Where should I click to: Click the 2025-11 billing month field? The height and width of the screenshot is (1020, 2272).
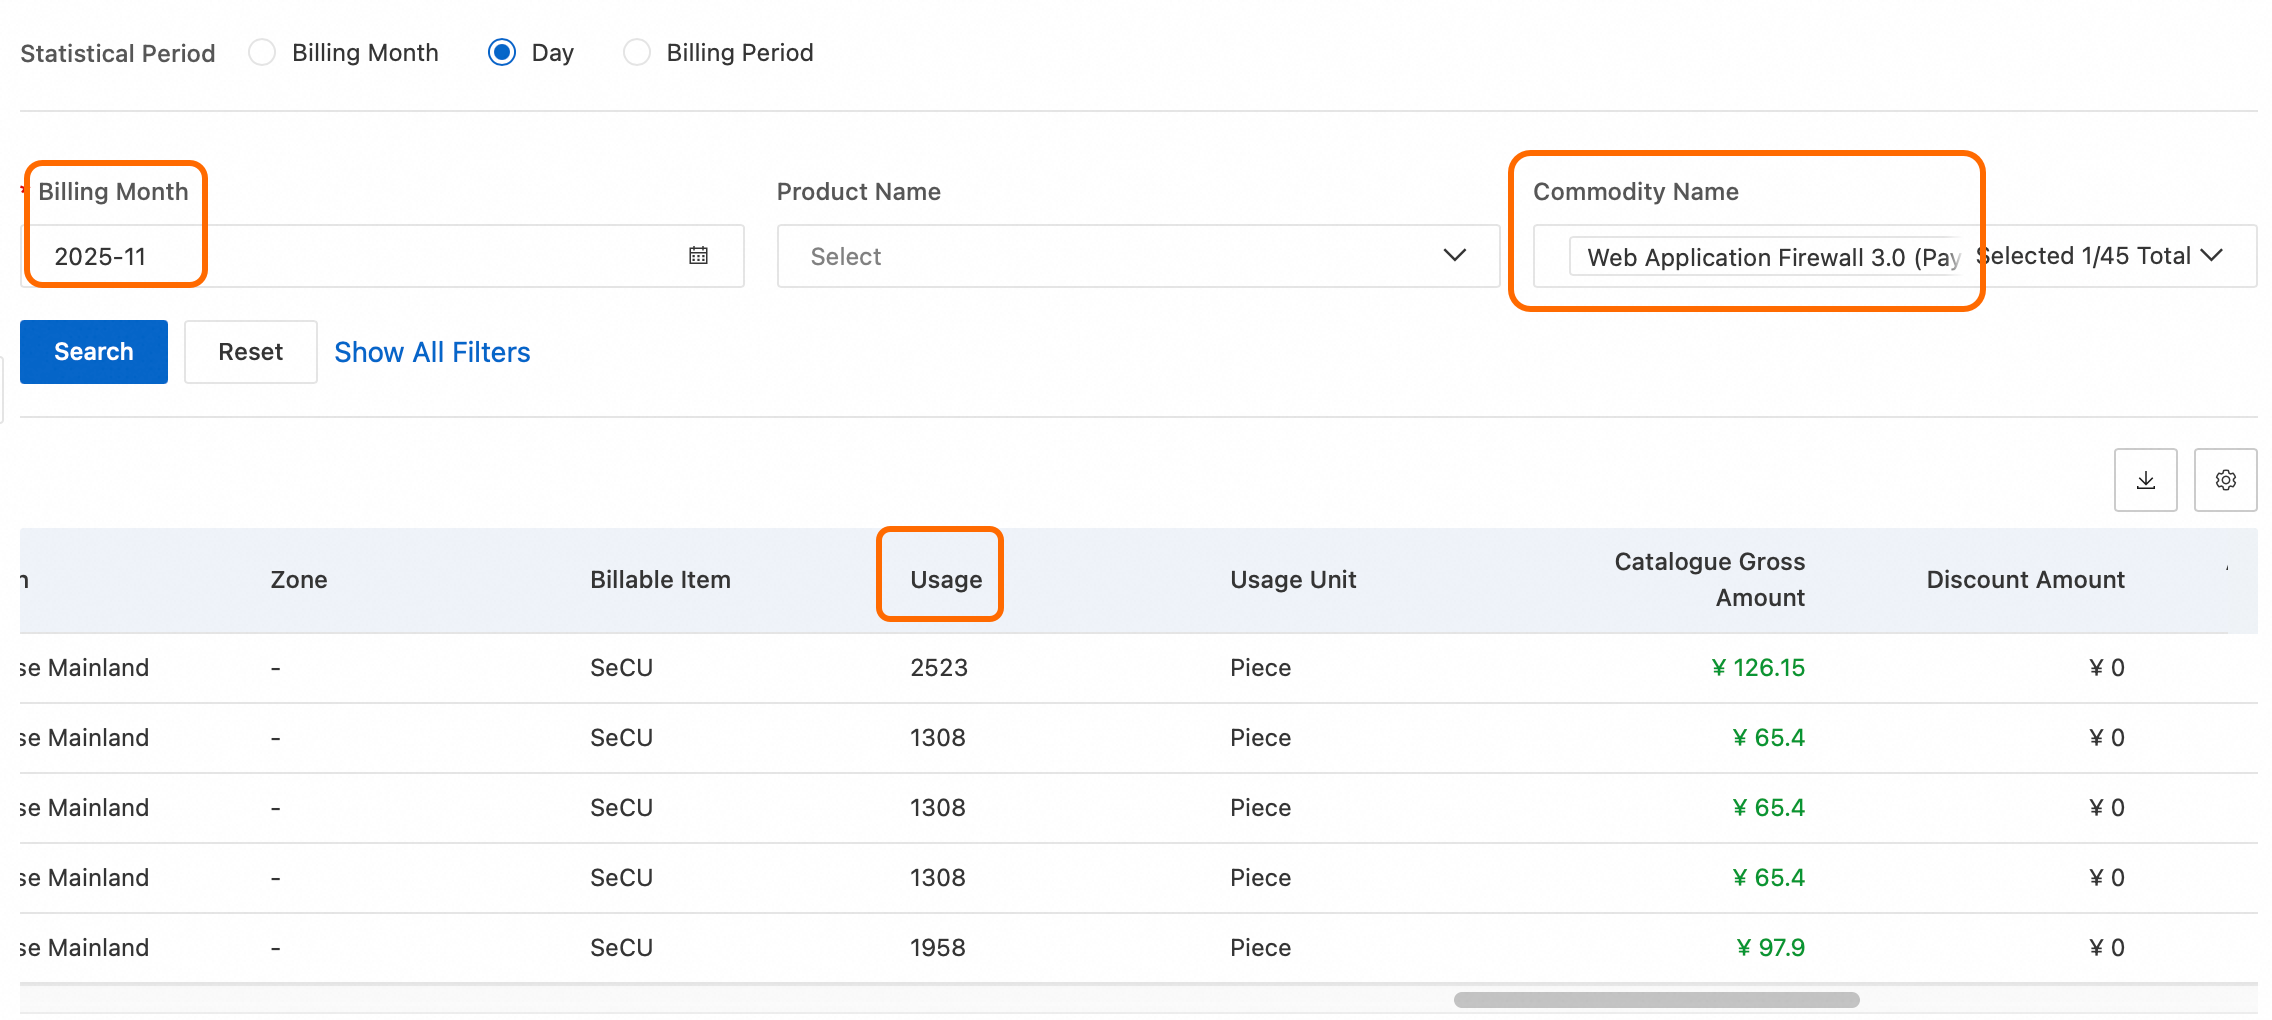tap(350, 256)
